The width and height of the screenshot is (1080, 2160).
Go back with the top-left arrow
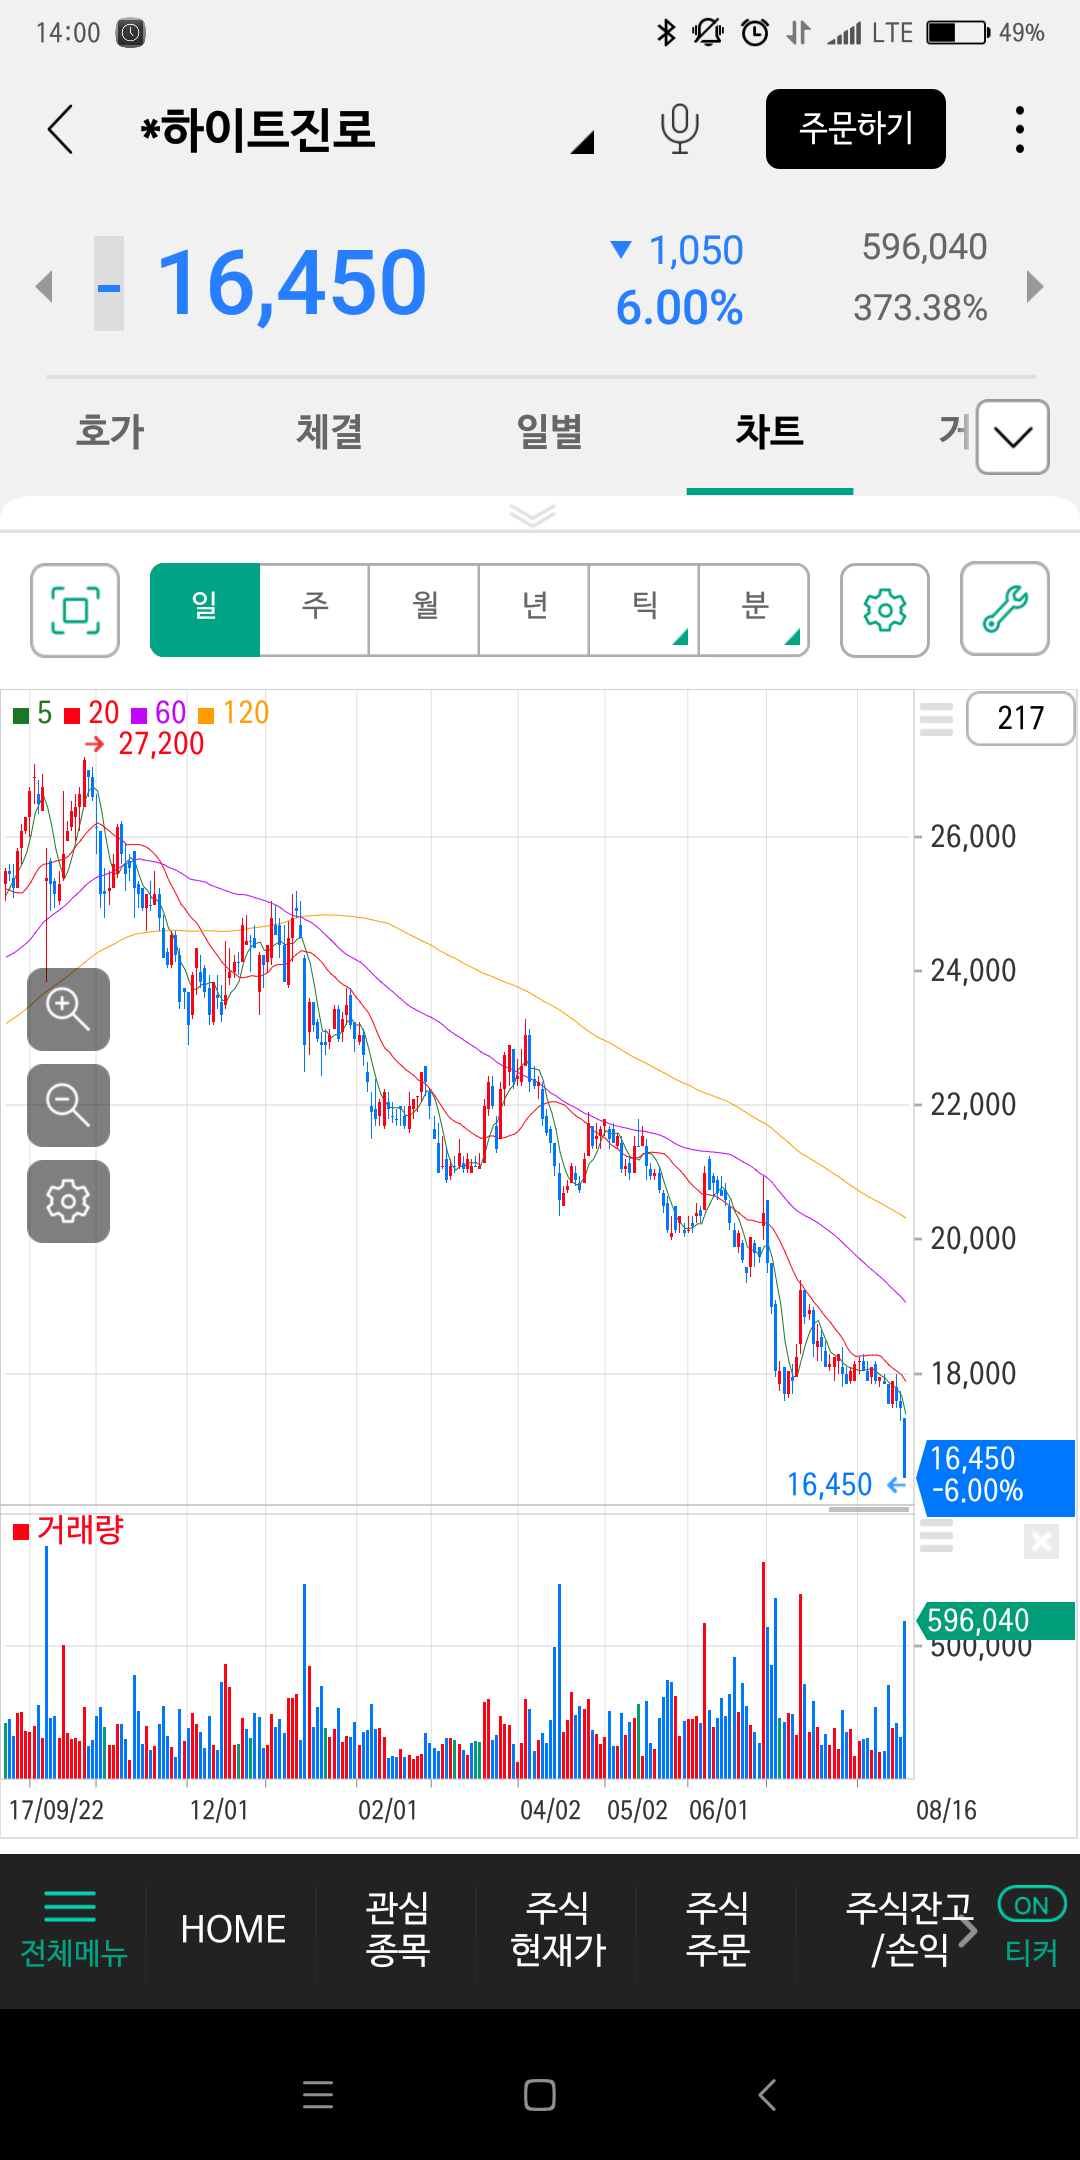(x=61, y=129)
